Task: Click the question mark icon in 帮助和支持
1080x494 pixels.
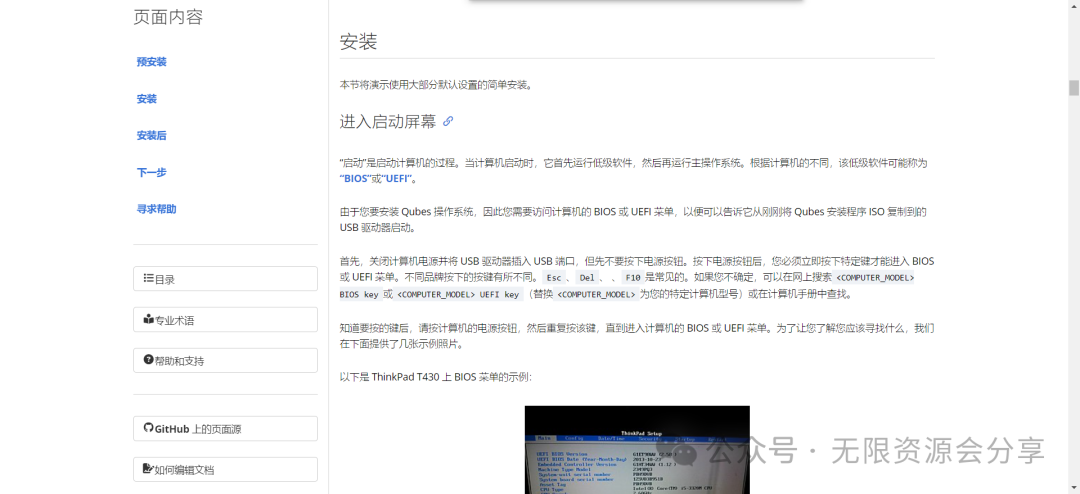Action: coord(148,360)
